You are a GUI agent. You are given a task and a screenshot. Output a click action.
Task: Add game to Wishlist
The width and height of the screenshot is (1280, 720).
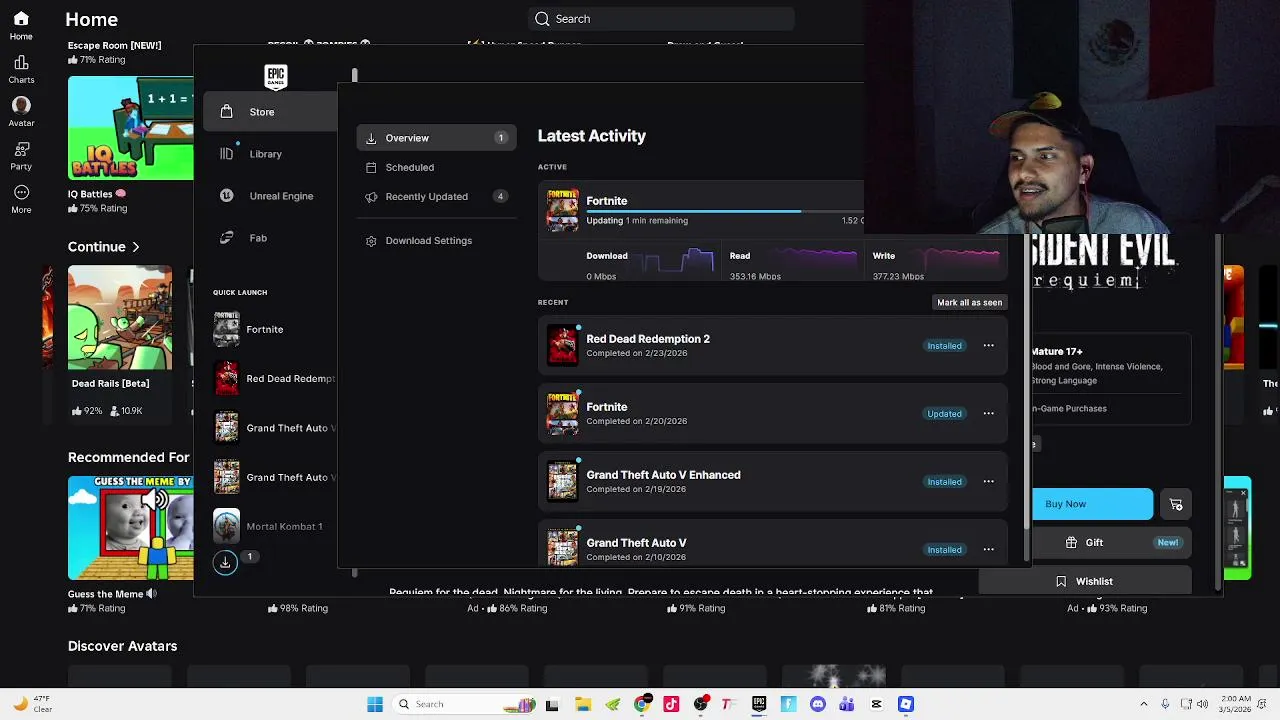pos(1084,581)
